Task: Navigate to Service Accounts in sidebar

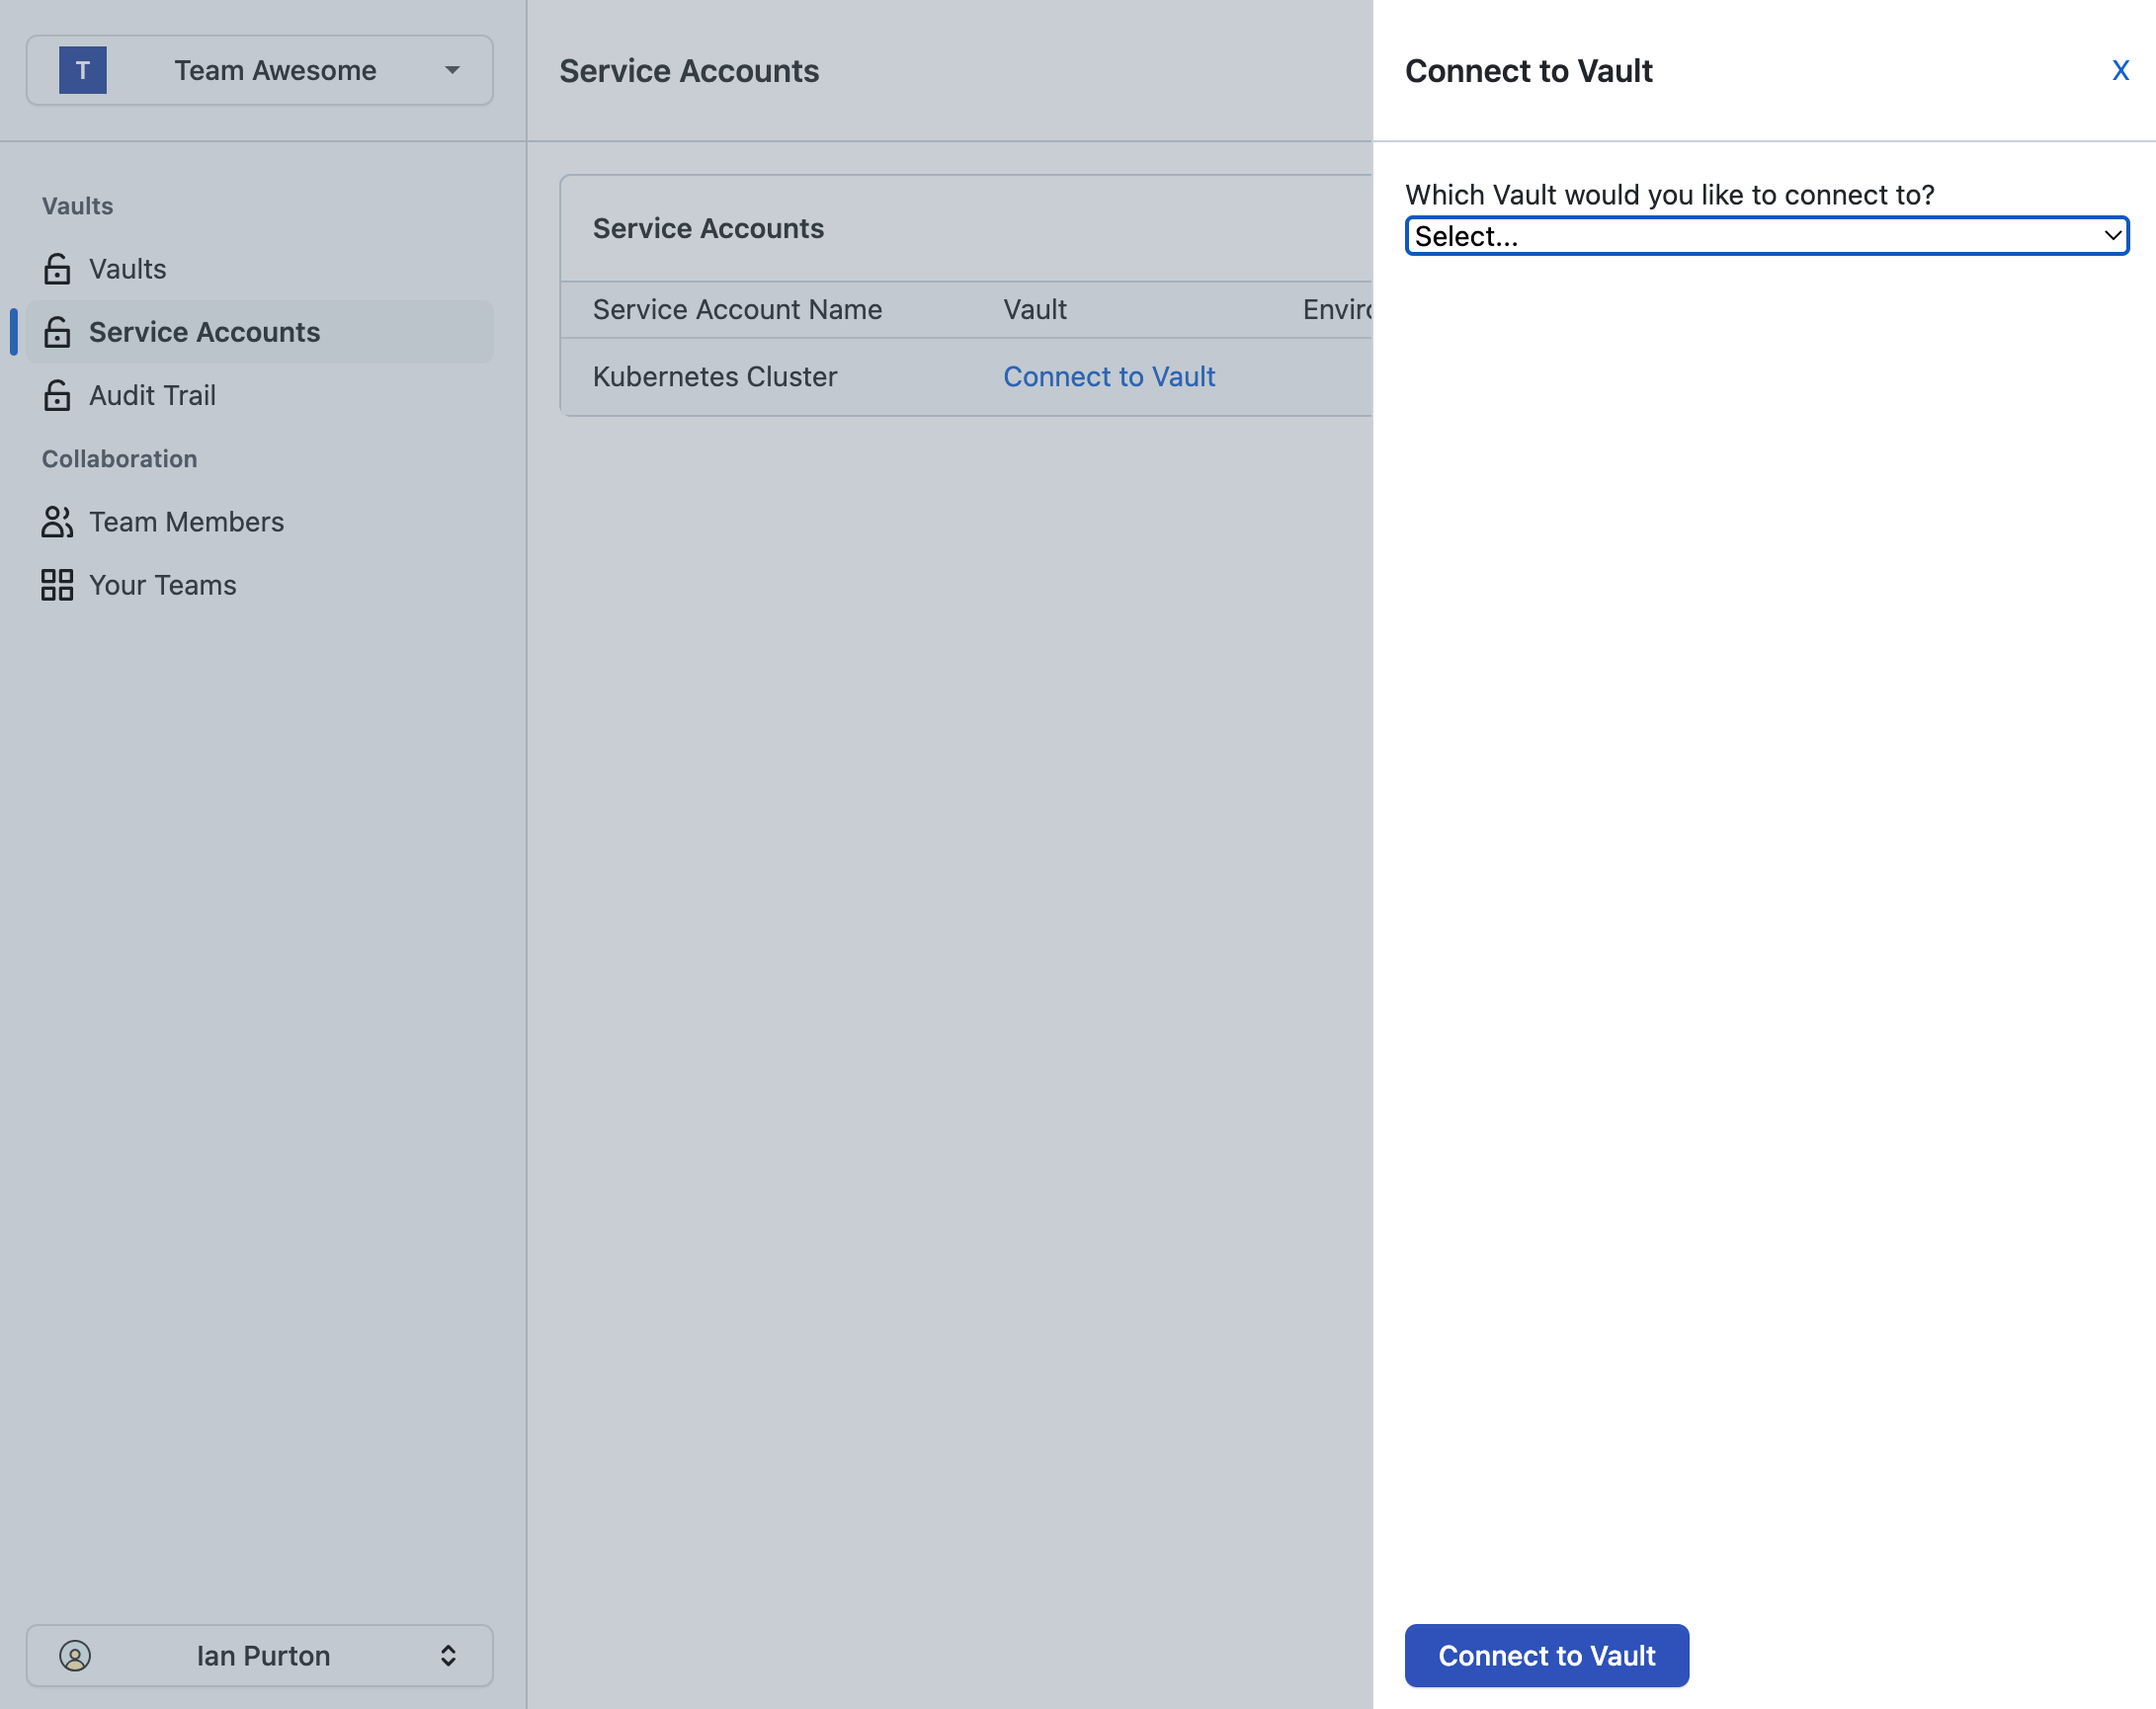Action: 204,332
